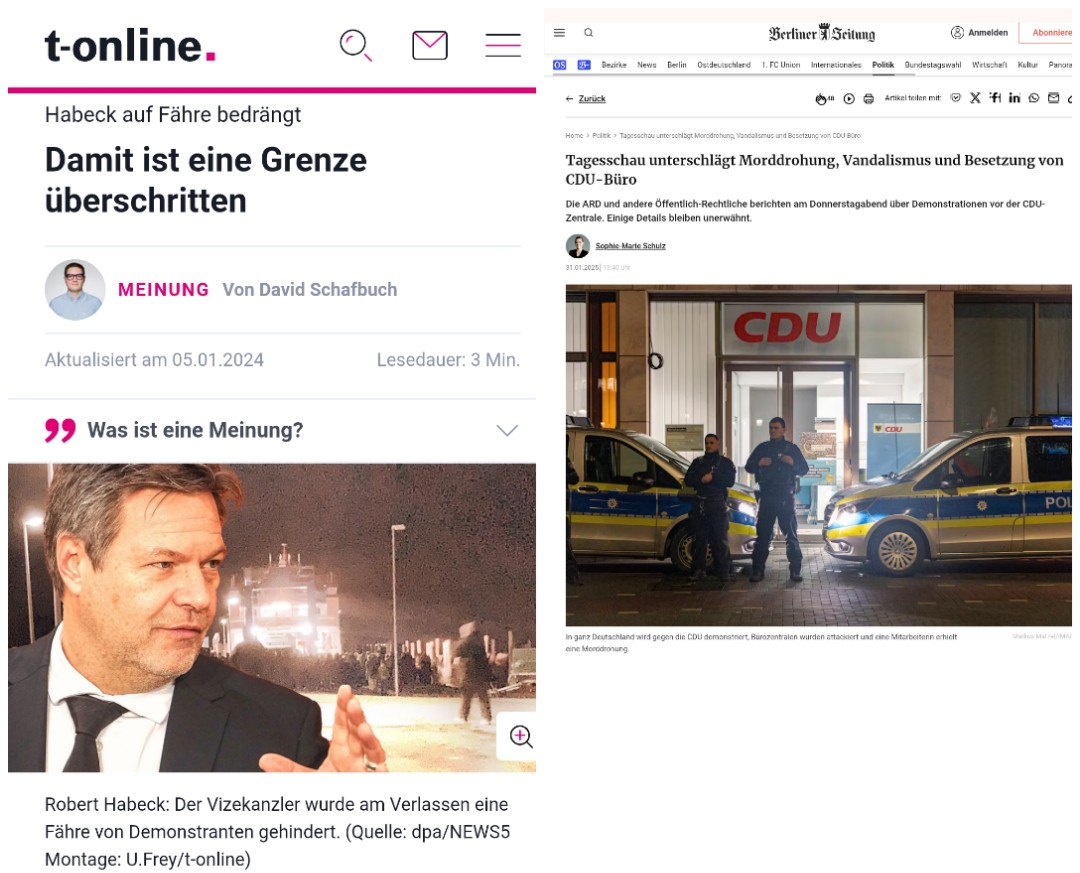Click the CDU office police photo
Image resolution: width=1080 pixels, height=873 pixels.
coord(818,455)
